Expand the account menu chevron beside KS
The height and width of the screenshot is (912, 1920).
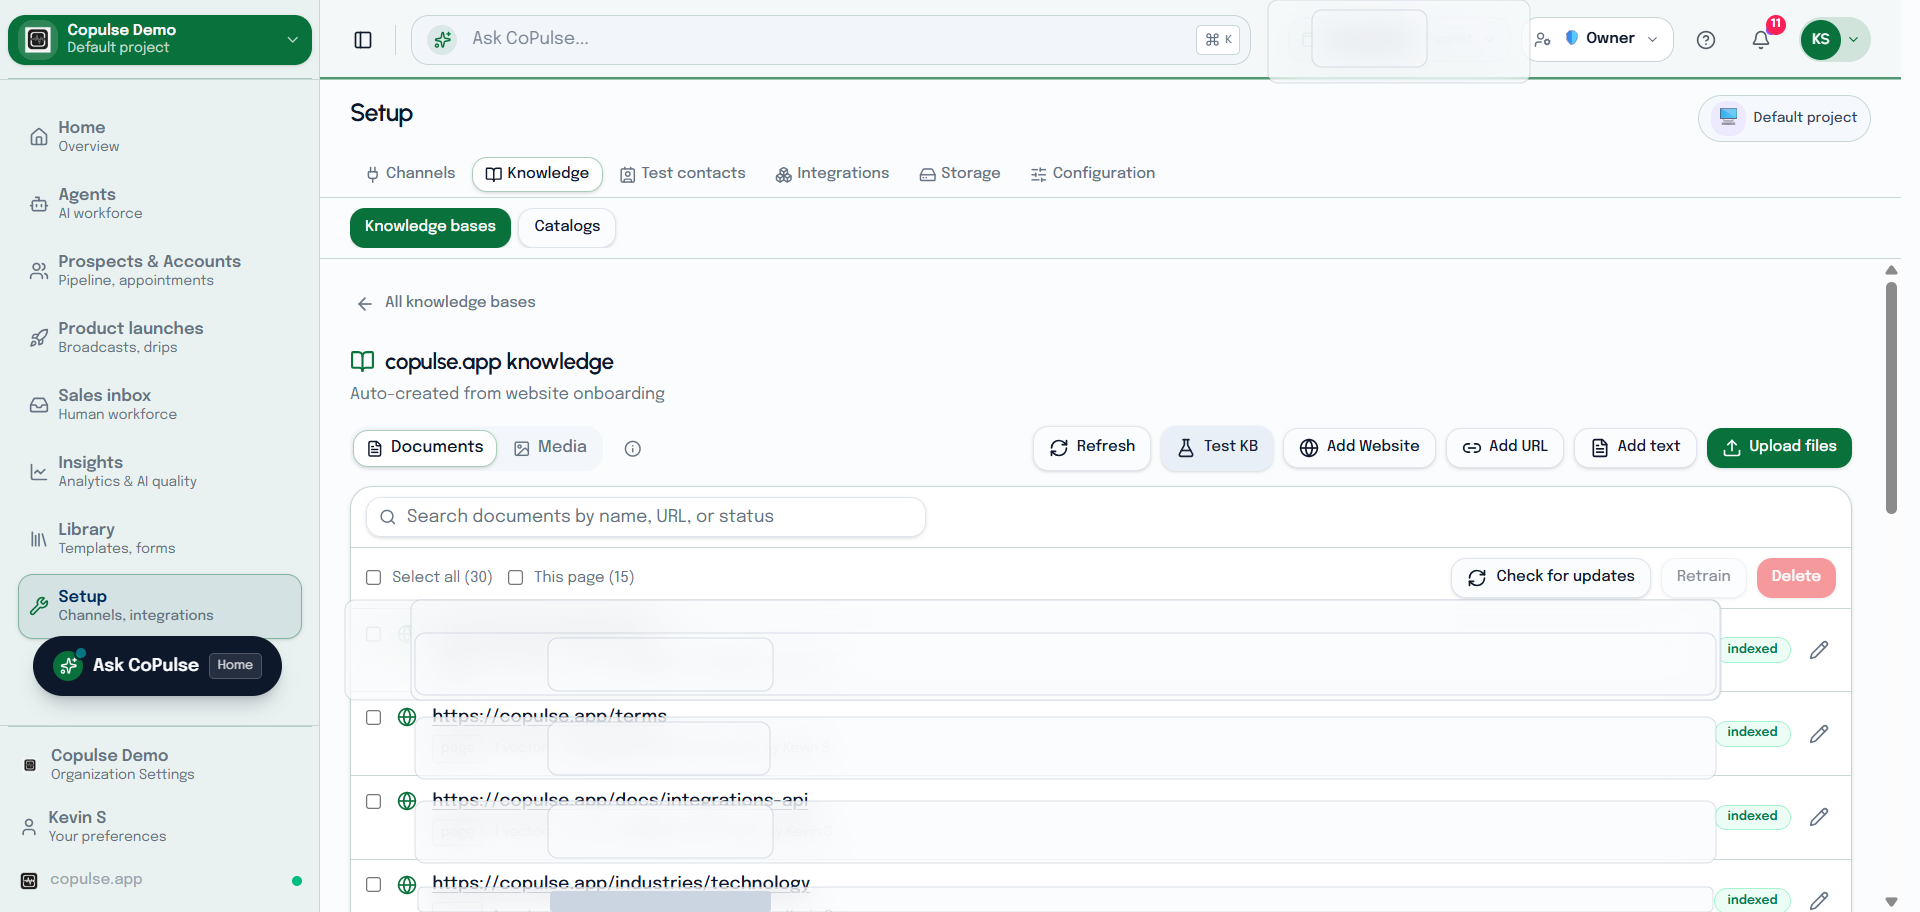click(1854, 40)
